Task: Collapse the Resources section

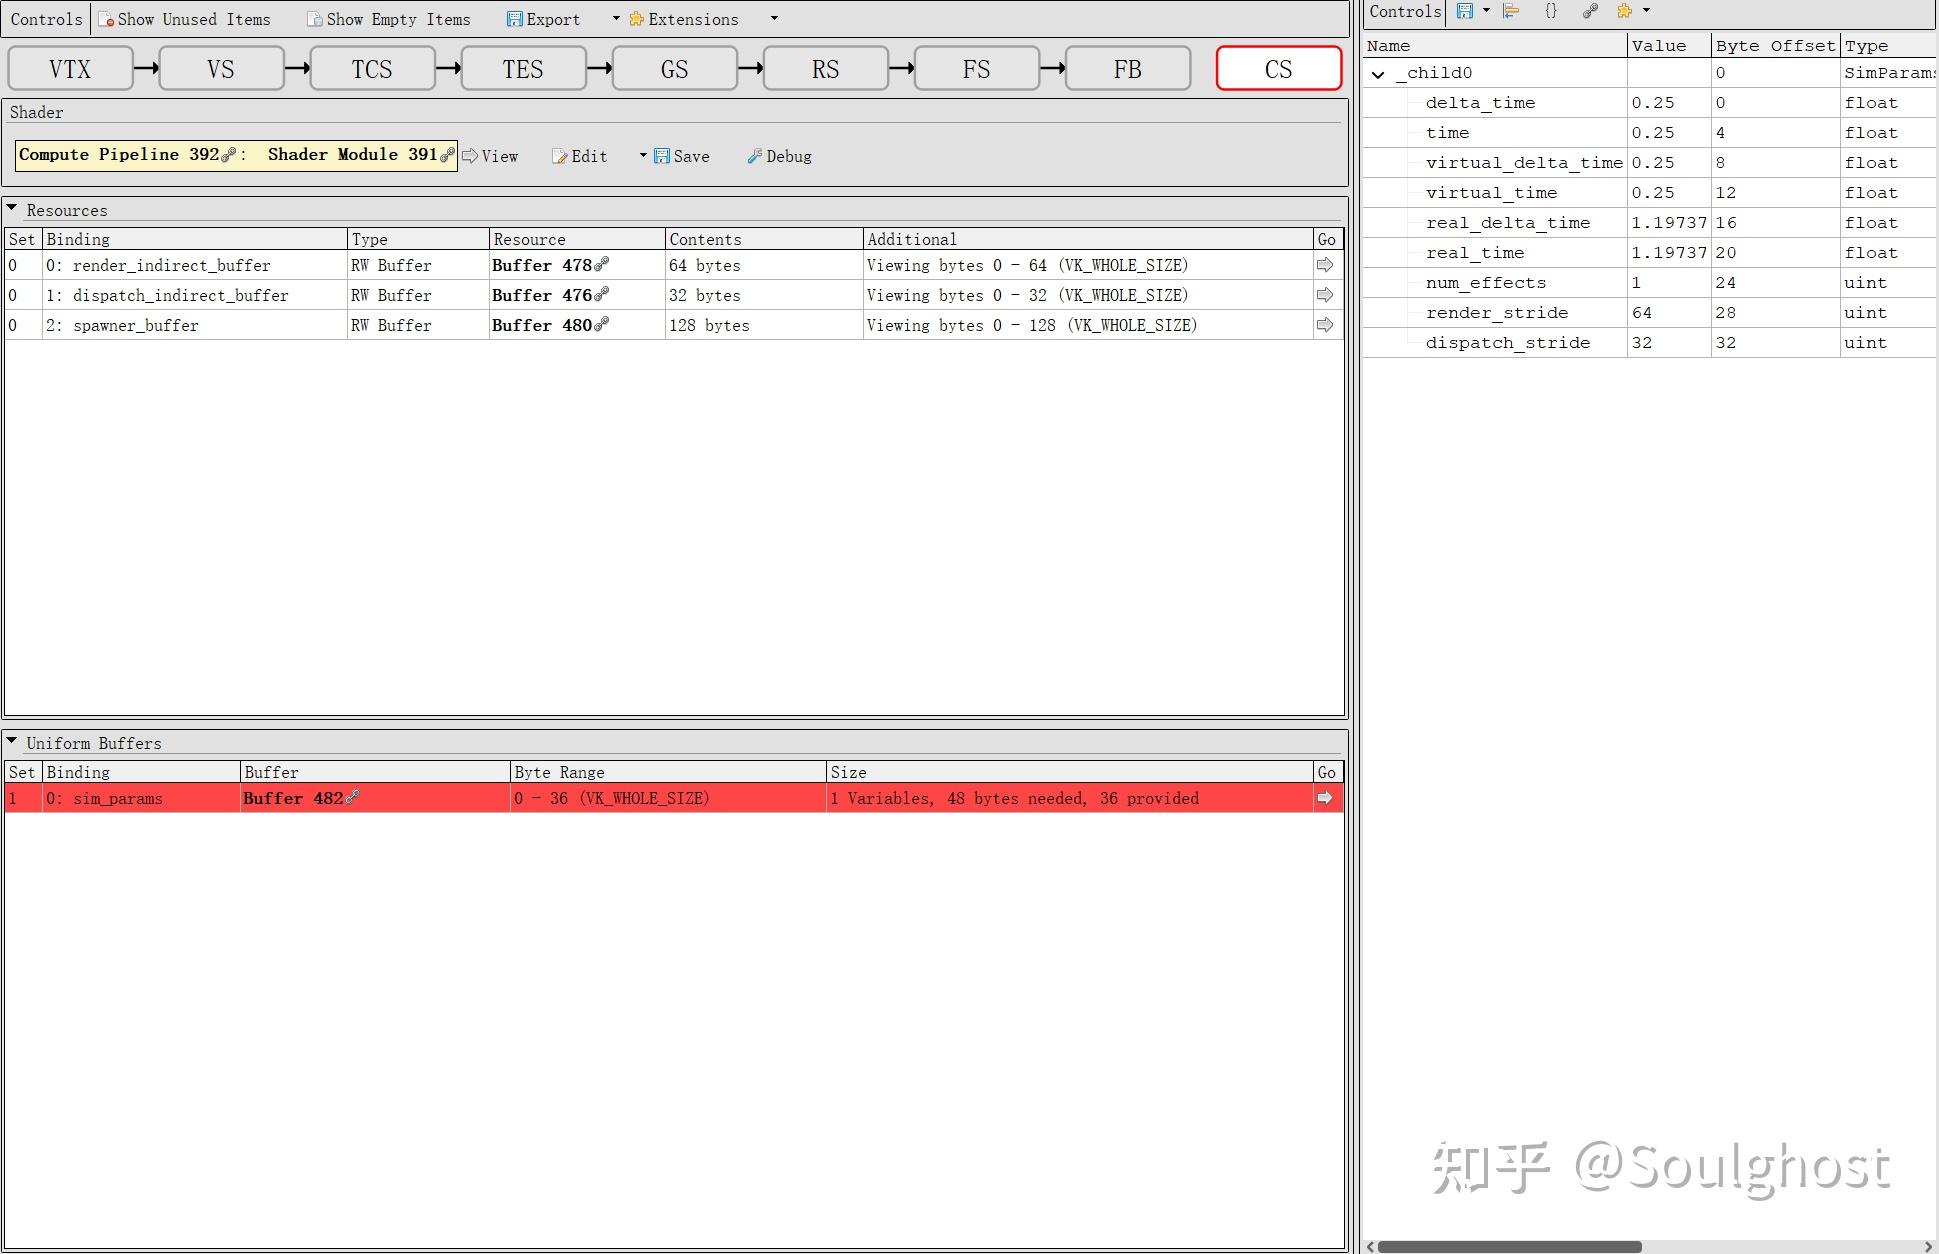Action: tap(12, 209)
